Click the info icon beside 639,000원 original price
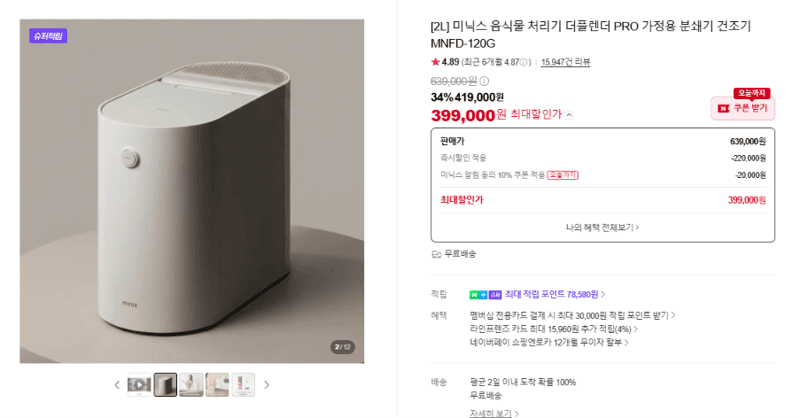The height and width of the screenshot is (418, 800). tap(484, 81)
